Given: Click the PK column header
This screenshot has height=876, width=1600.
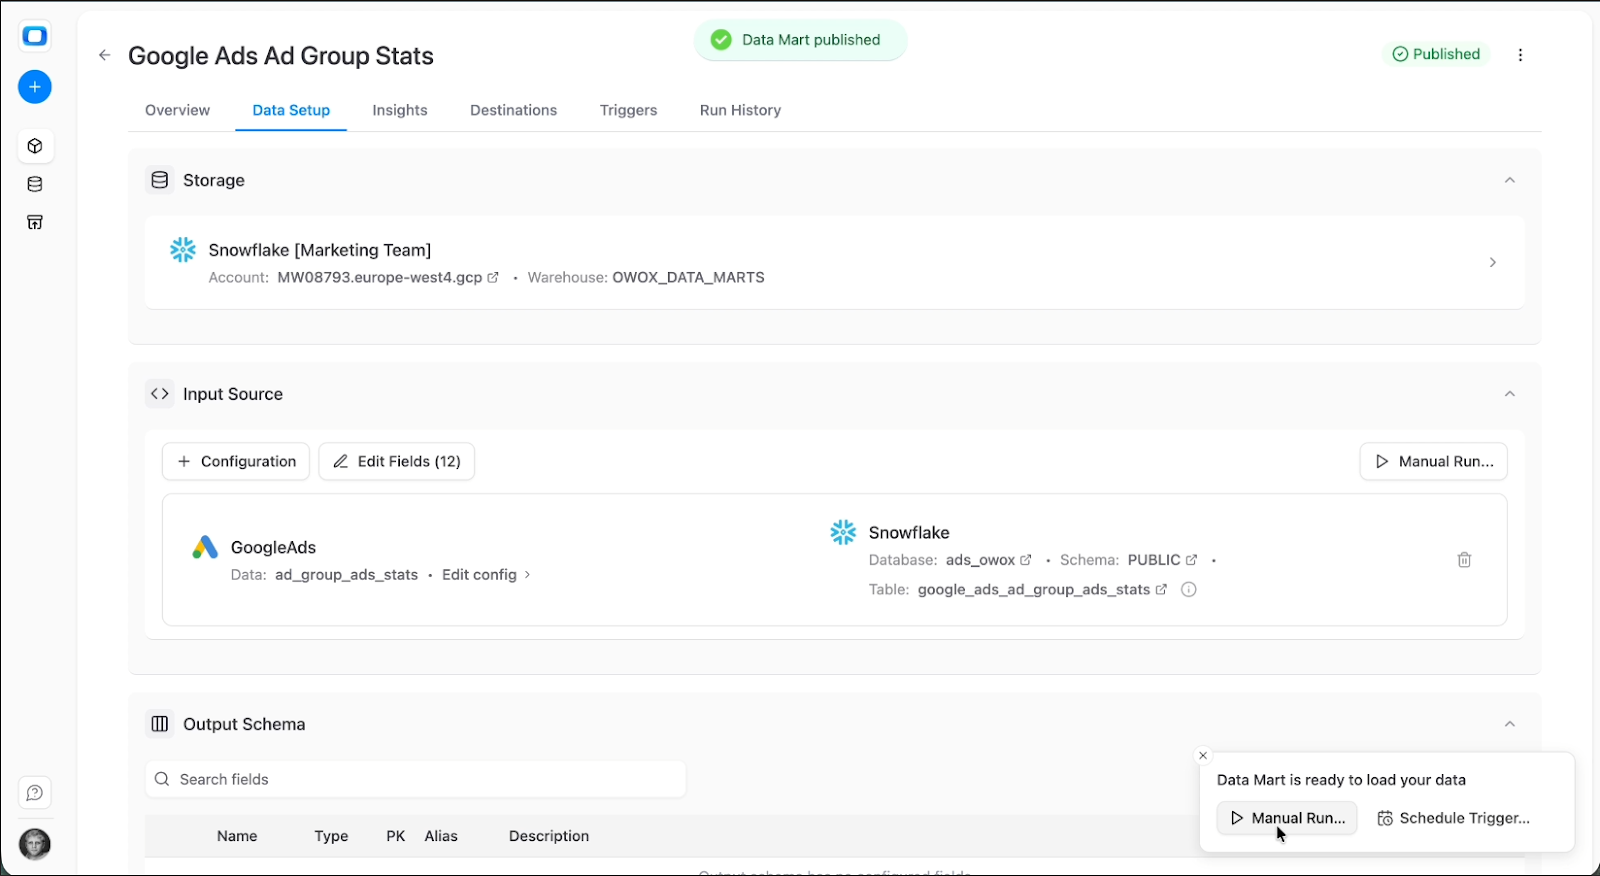Looking at the screenshot, I should tap(396, 836).
